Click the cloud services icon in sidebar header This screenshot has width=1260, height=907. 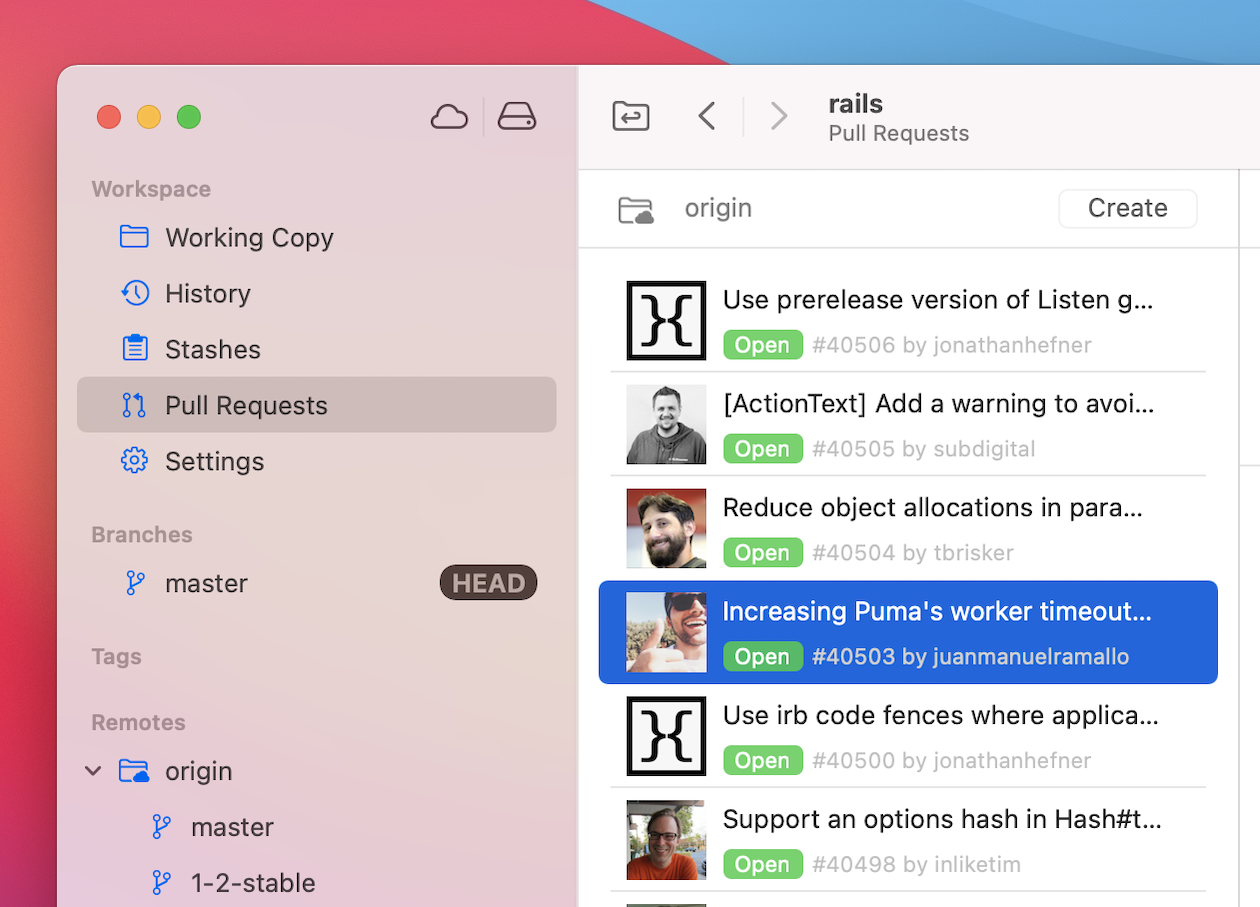click(x=449, y=117)
